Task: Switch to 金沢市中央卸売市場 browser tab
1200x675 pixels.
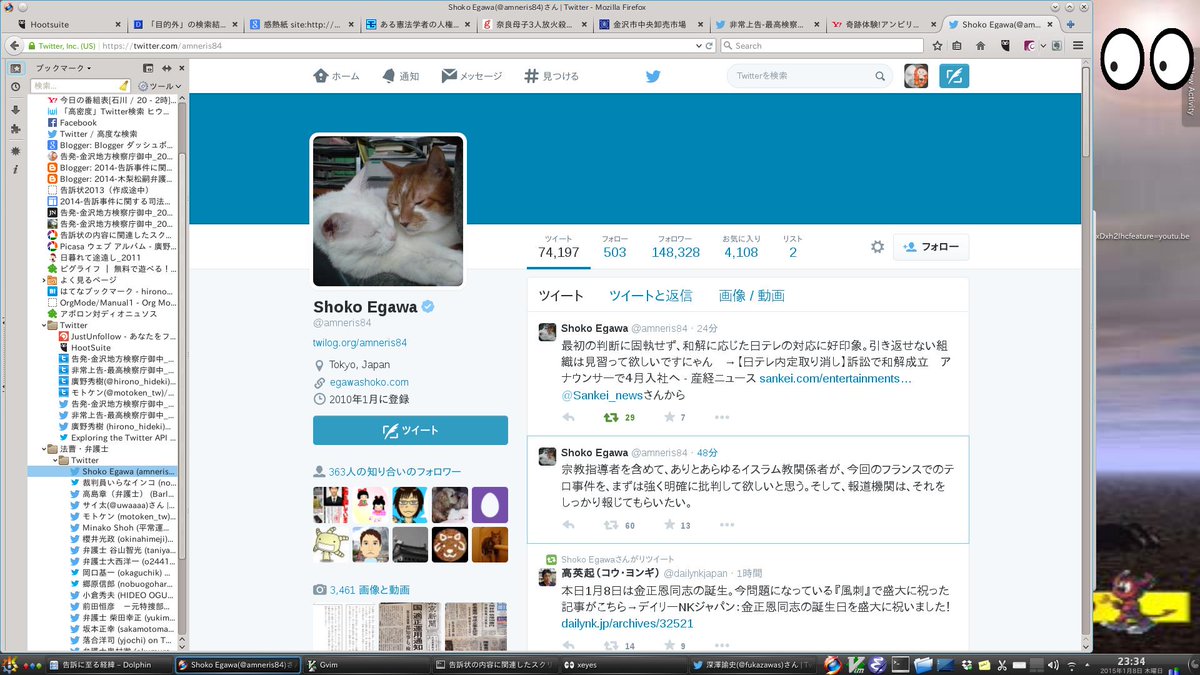Action: [x=652, y=23]
